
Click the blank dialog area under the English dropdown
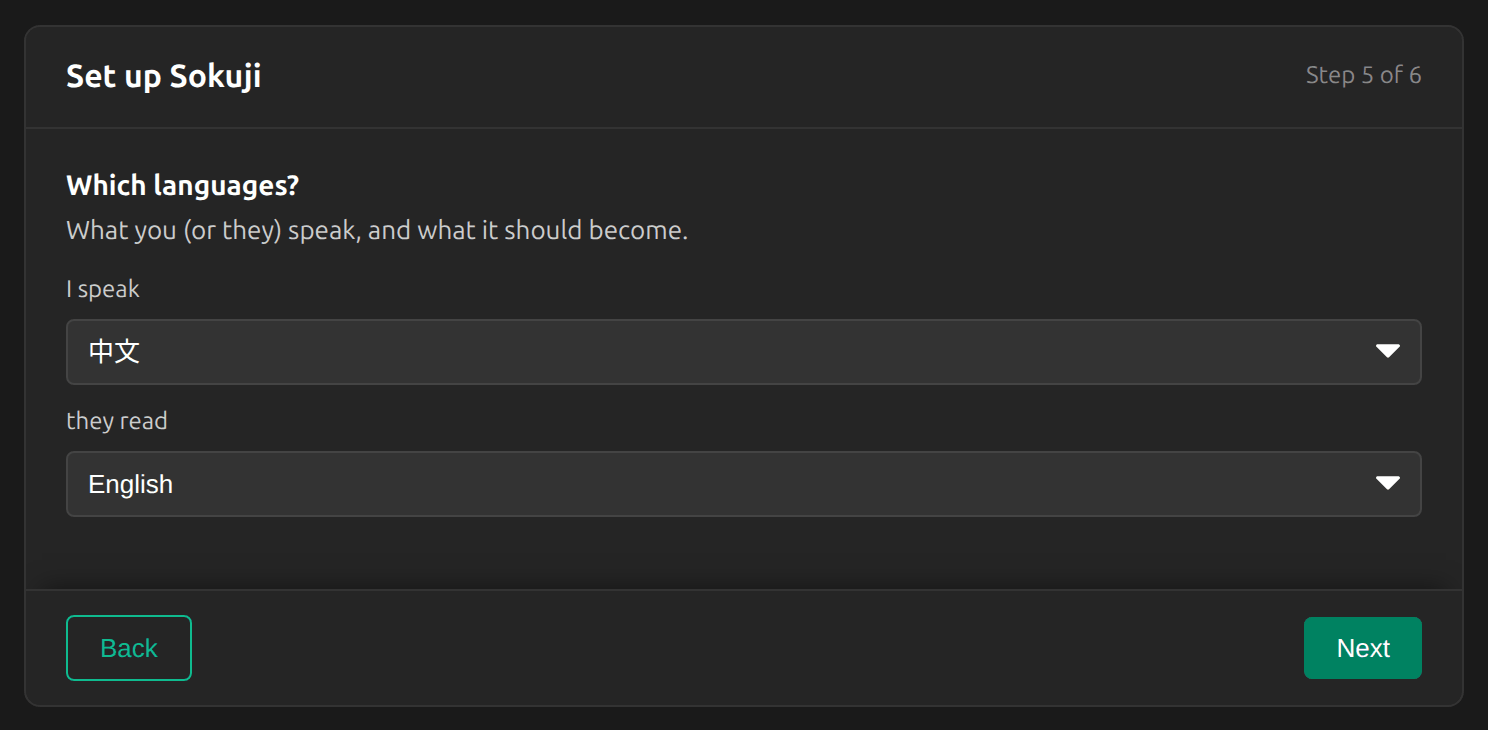coord(743,553)
